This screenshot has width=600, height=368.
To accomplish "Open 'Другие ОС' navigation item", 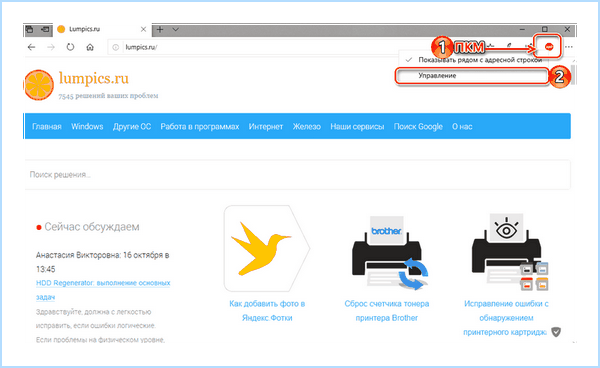I will coord(132,127).
